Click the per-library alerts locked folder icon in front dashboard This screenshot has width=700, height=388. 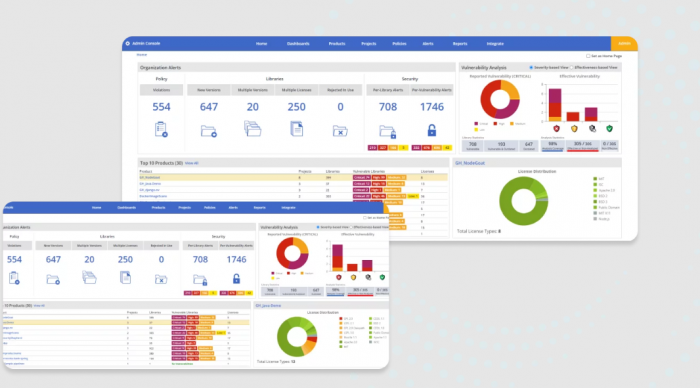tap(200, 280)
